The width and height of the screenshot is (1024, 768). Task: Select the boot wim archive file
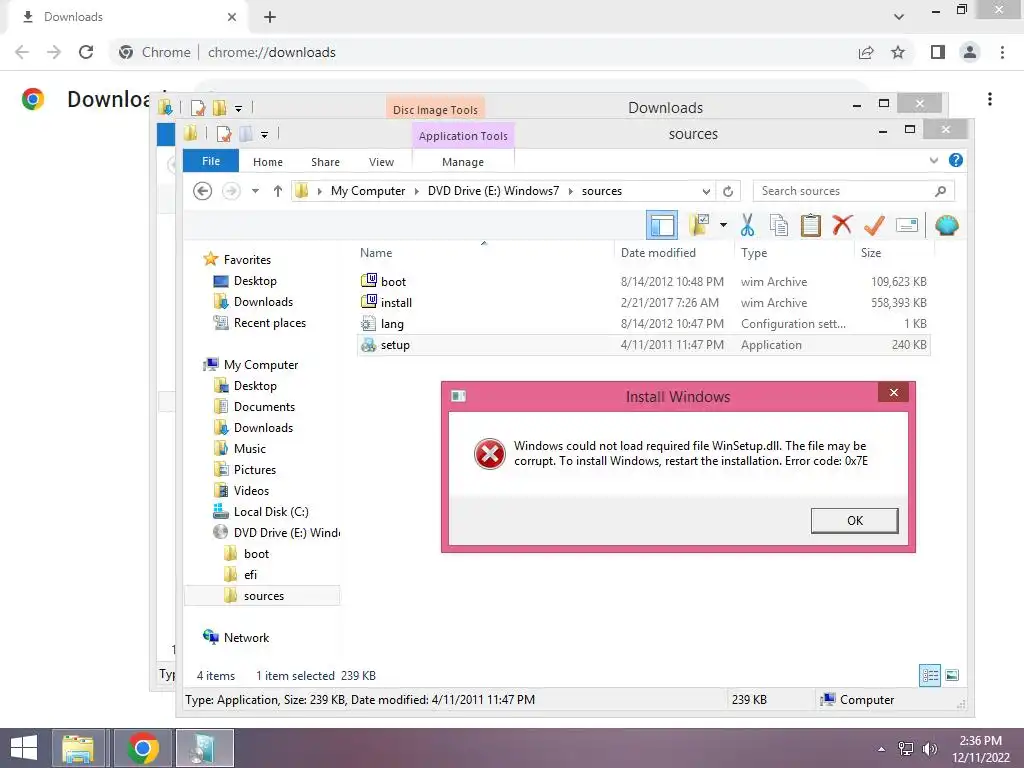click(x=393, y=281)
